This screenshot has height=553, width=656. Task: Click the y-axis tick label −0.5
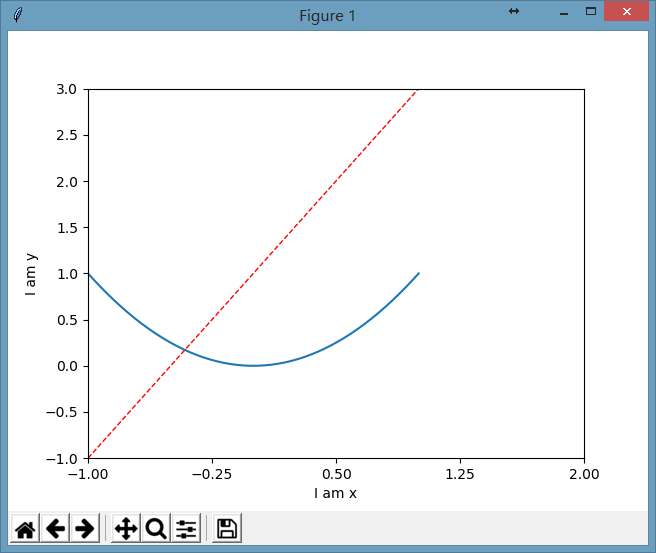coord(62,412)
